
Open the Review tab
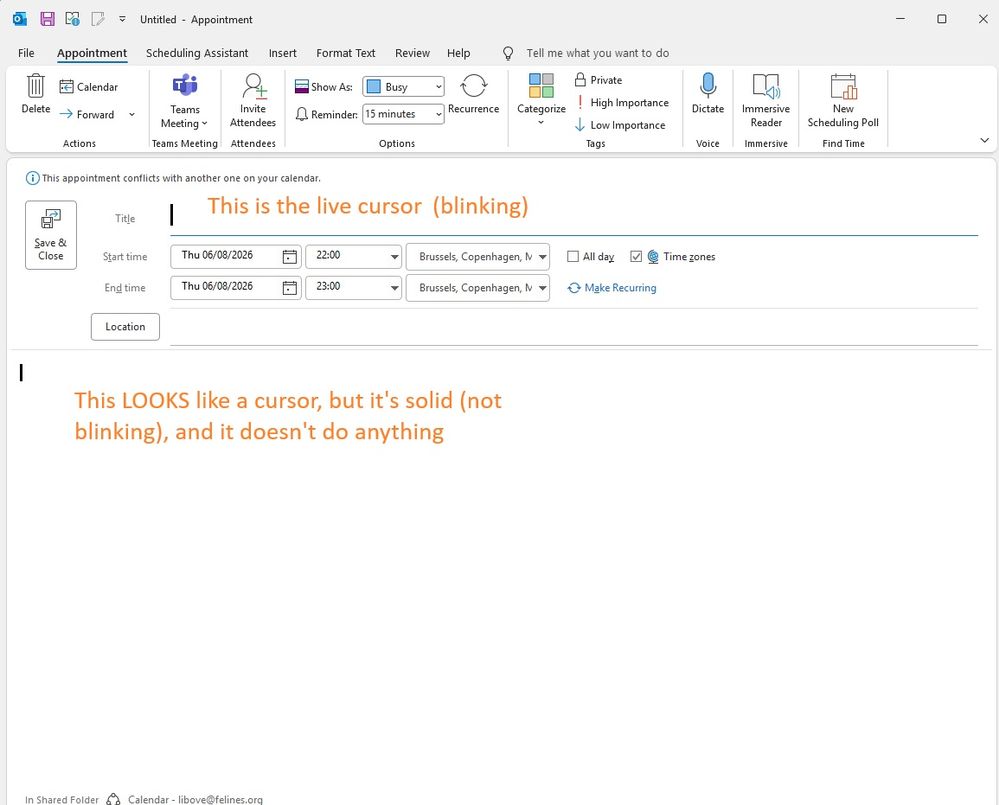coord(412,53)
